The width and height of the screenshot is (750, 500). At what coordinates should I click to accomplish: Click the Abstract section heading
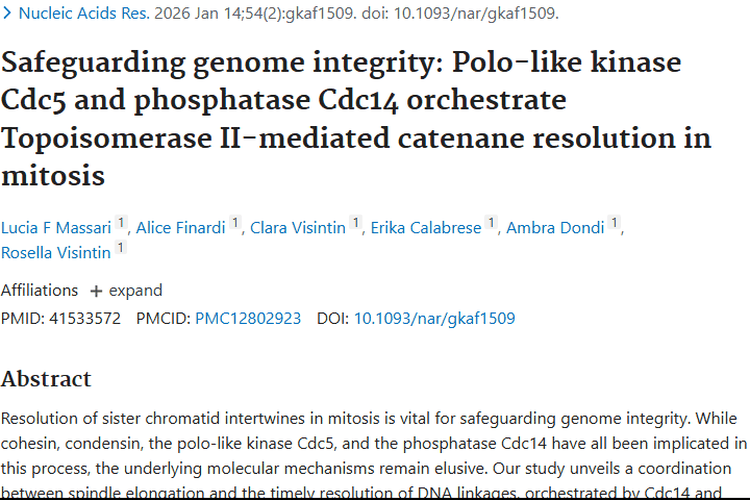pos(46,379)
